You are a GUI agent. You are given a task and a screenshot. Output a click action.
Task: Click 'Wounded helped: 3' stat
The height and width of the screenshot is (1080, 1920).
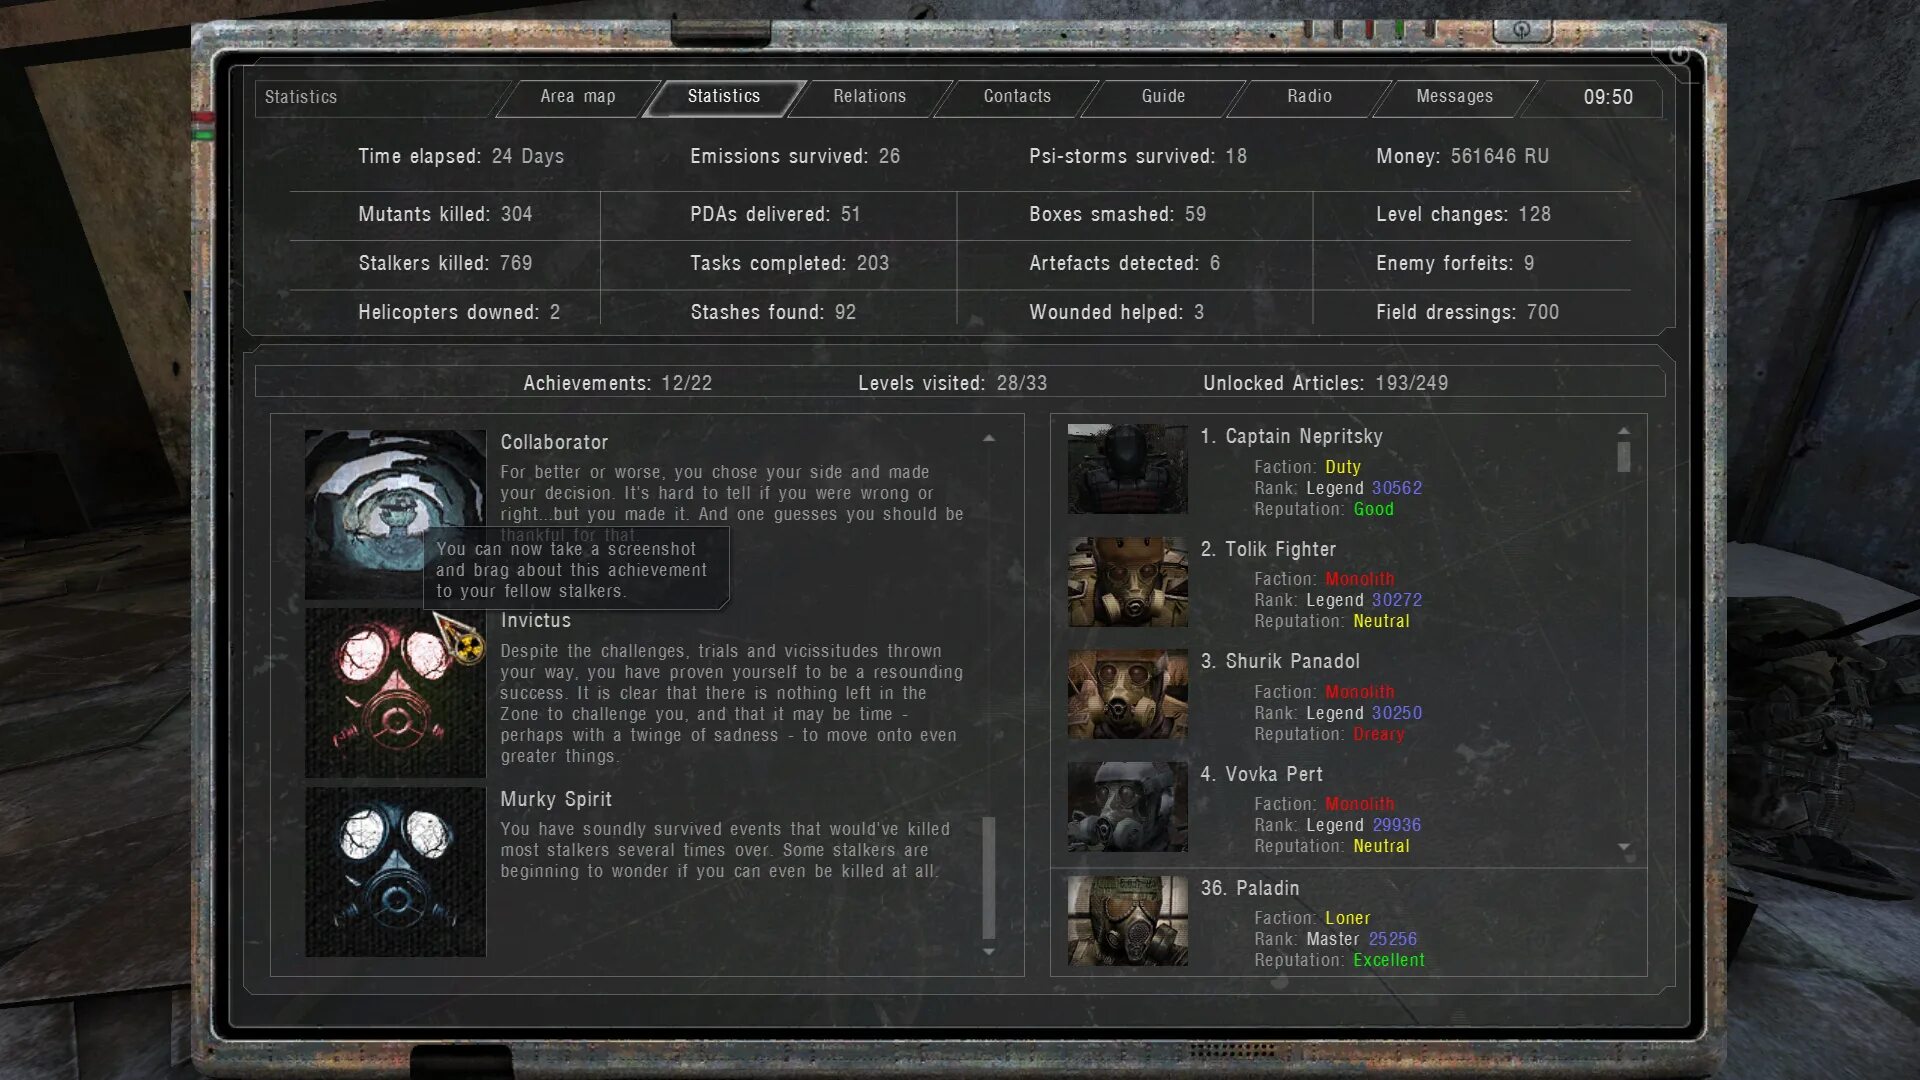click(1117, 312)
